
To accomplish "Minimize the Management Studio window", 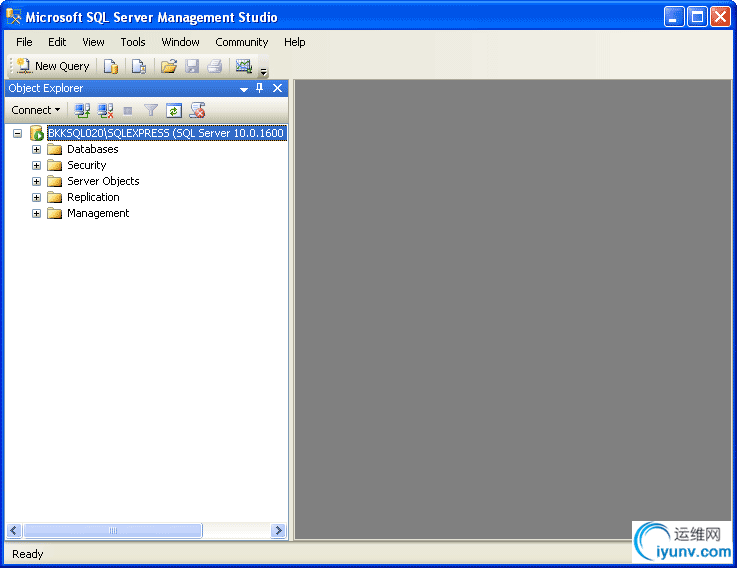I will (674, 17).
